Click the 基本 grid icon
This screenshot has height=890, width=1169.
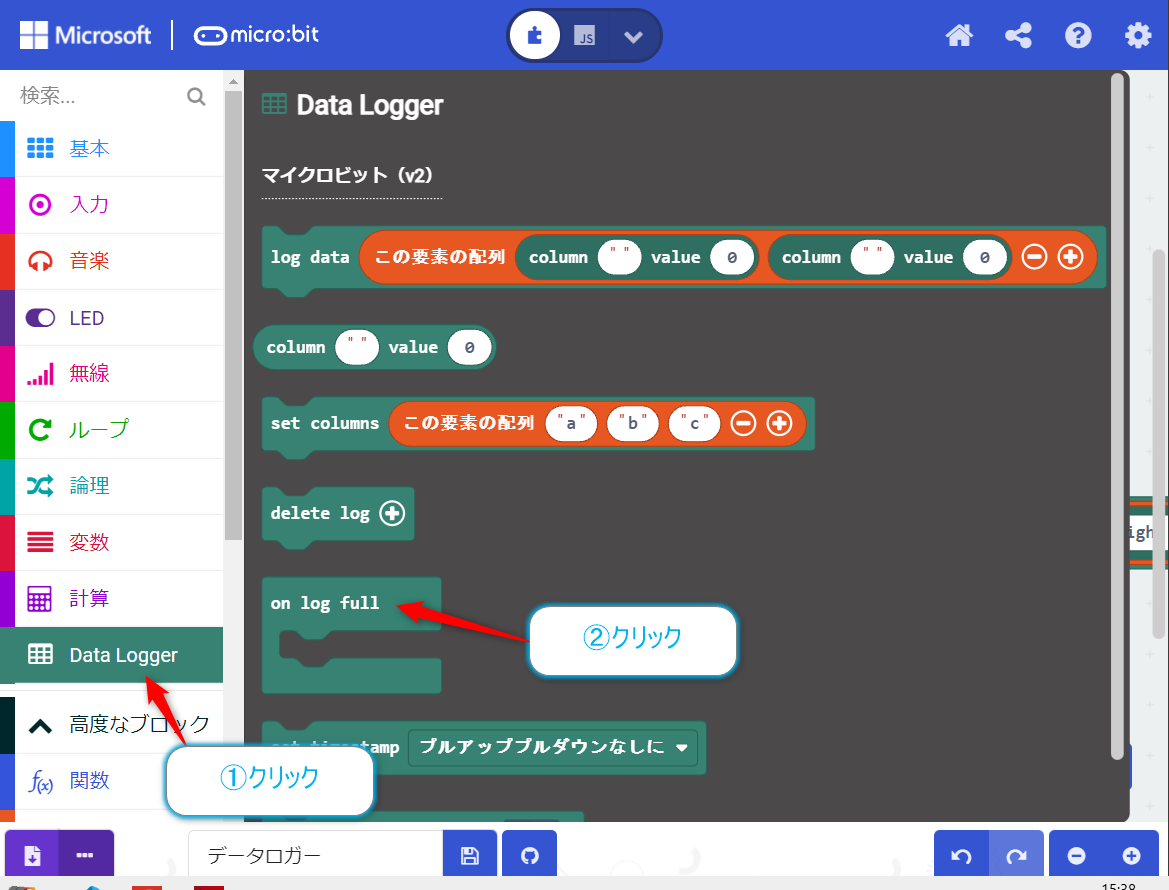[x=40, y=148]
